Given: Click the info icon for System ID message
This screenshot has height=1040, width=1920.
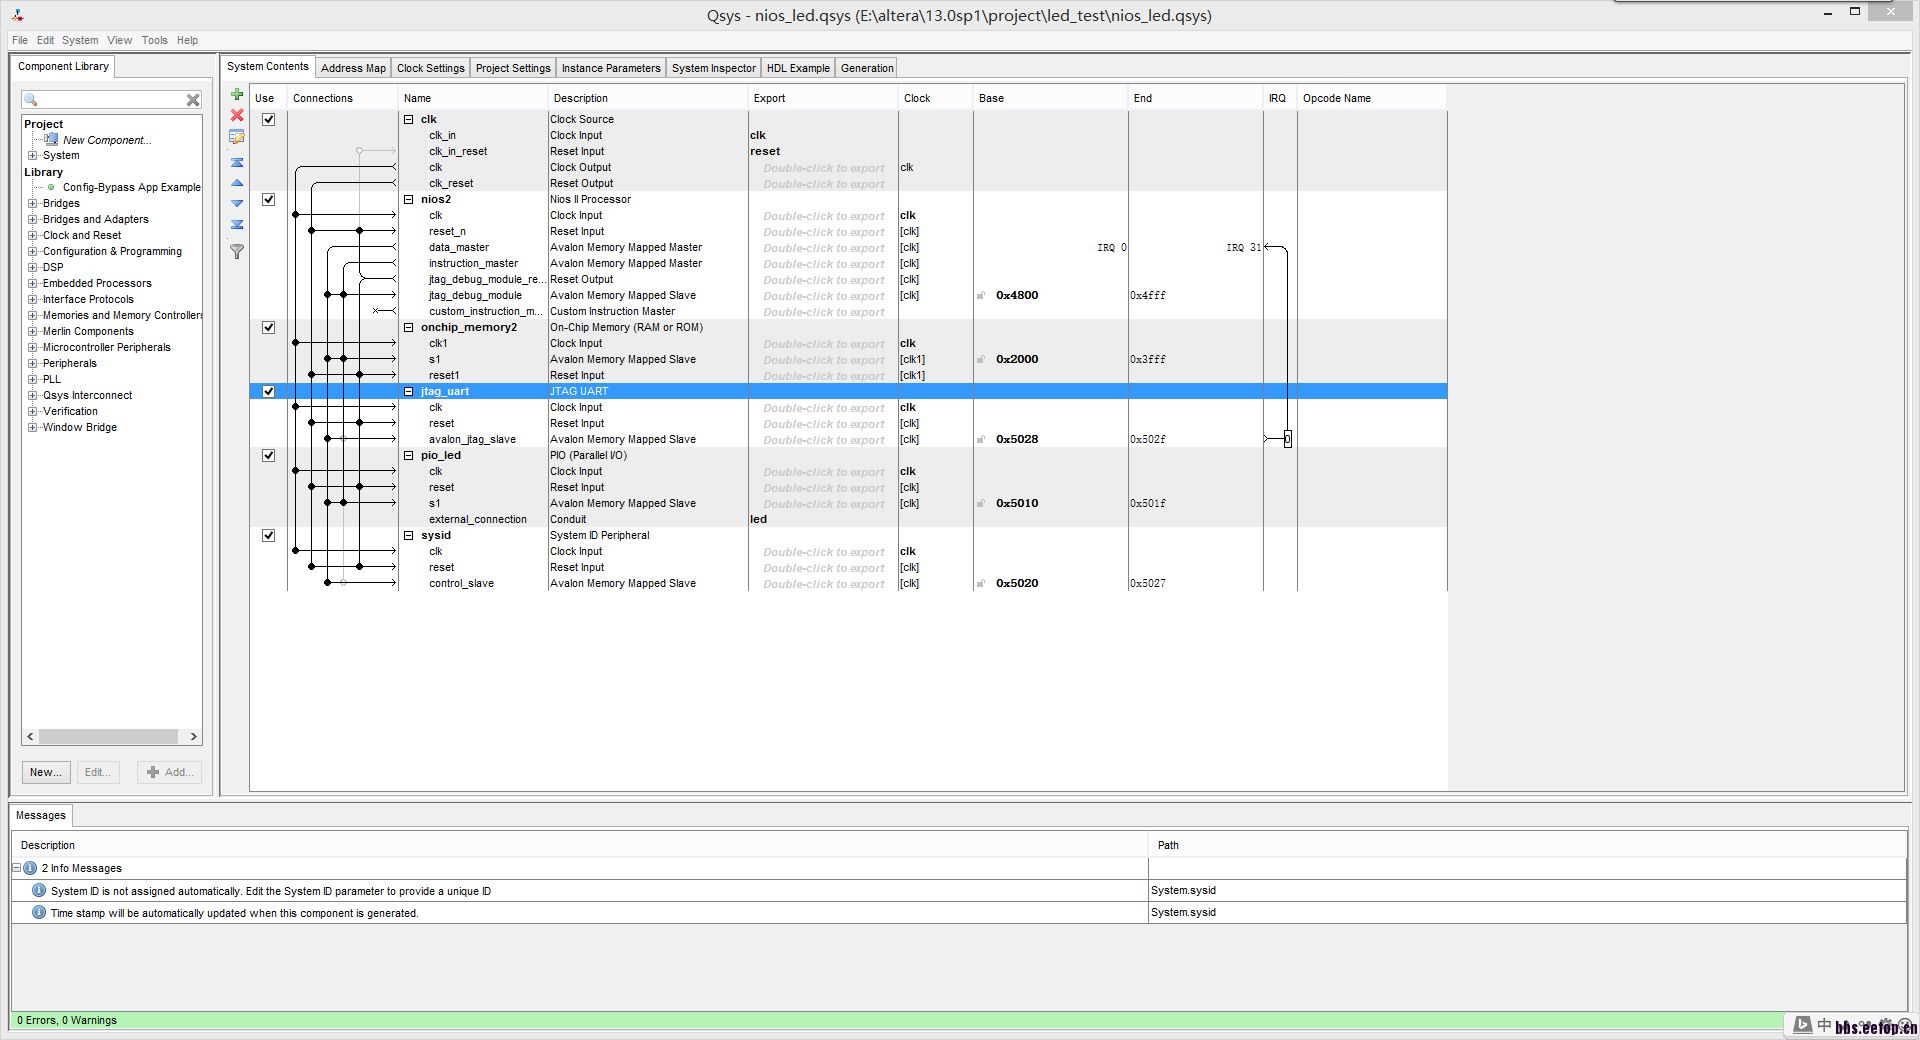Looking at the screenshot, I should tap(39, 890).
